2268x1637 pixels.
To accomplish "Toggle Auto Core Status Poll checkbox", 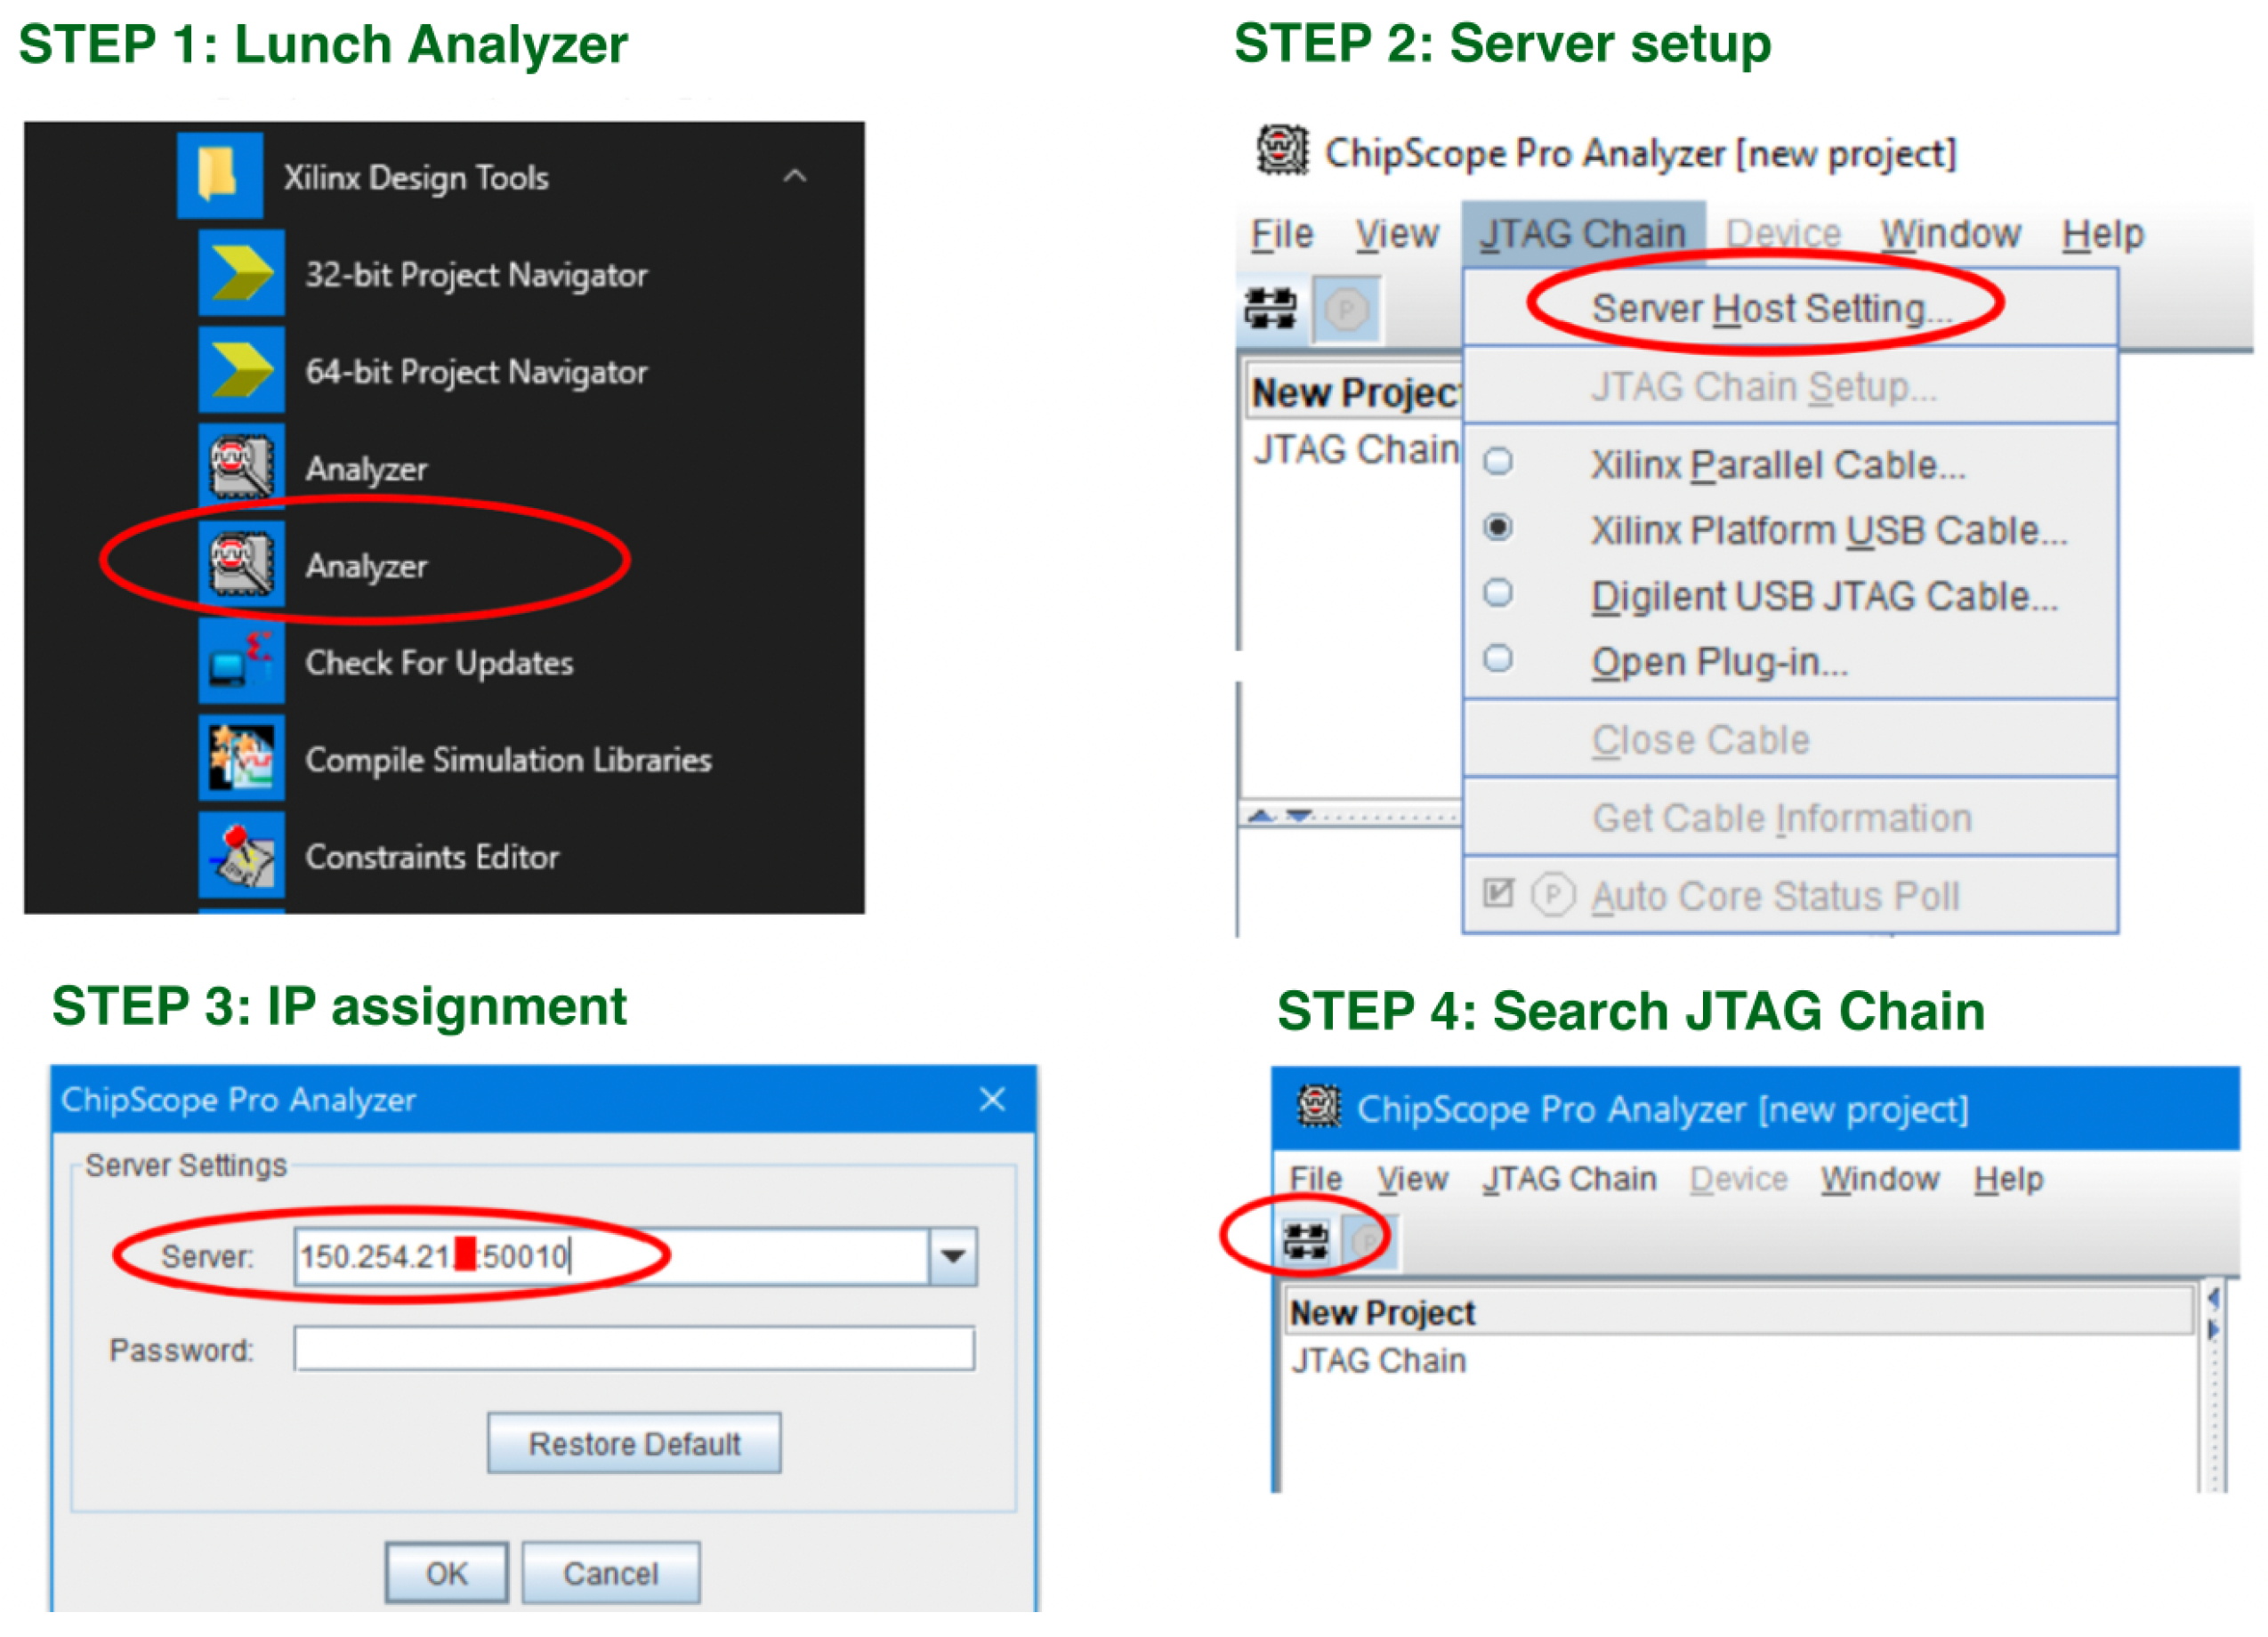I will (x=1498, y=893).
